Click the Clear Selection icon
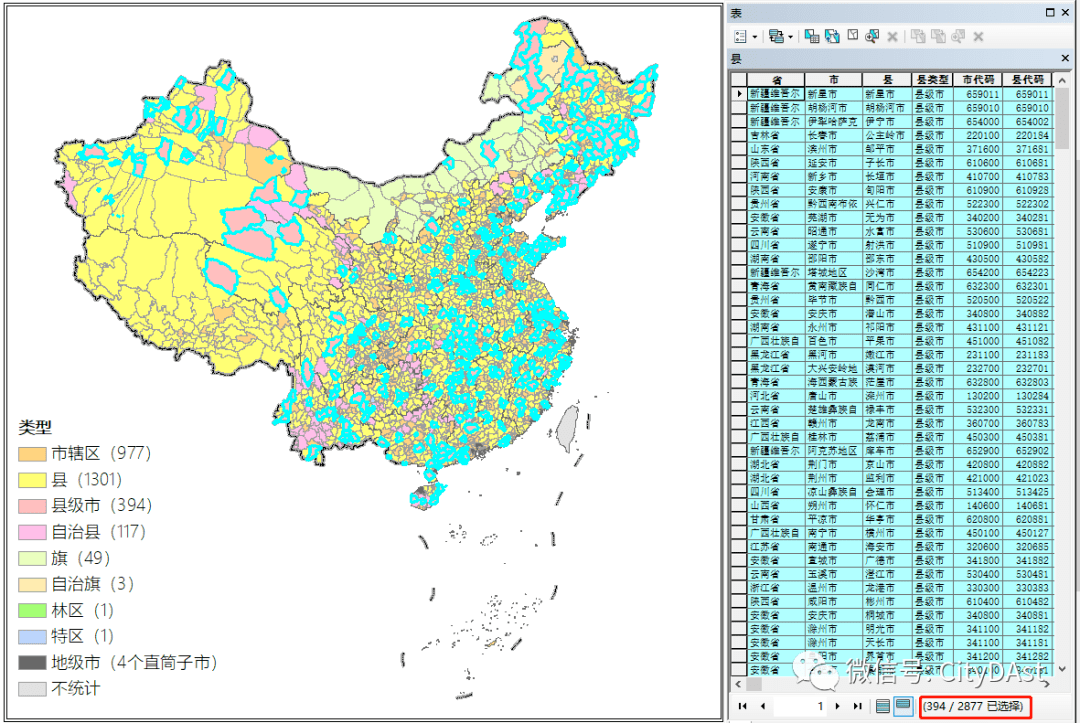Viewport: 1080px width, 723px height. click(x=853, y=36)
